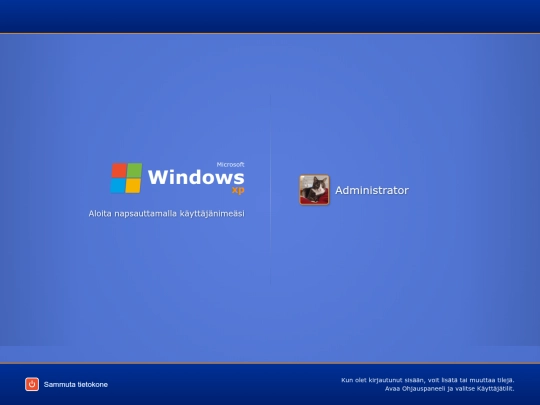Click the red power icon to shut down

(32, 384)
